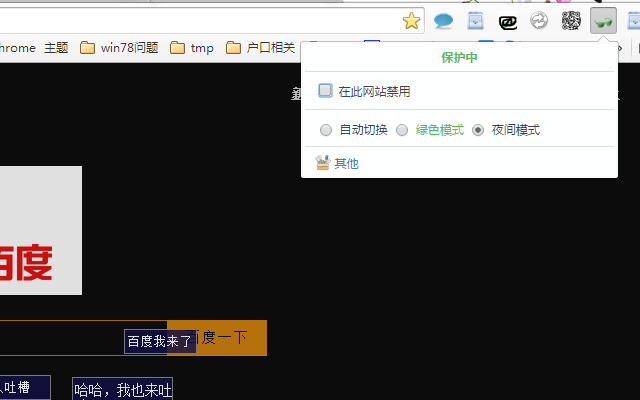The image size is (640, 400).
Task: Click in the browser address bar
Action: [200, 21]
